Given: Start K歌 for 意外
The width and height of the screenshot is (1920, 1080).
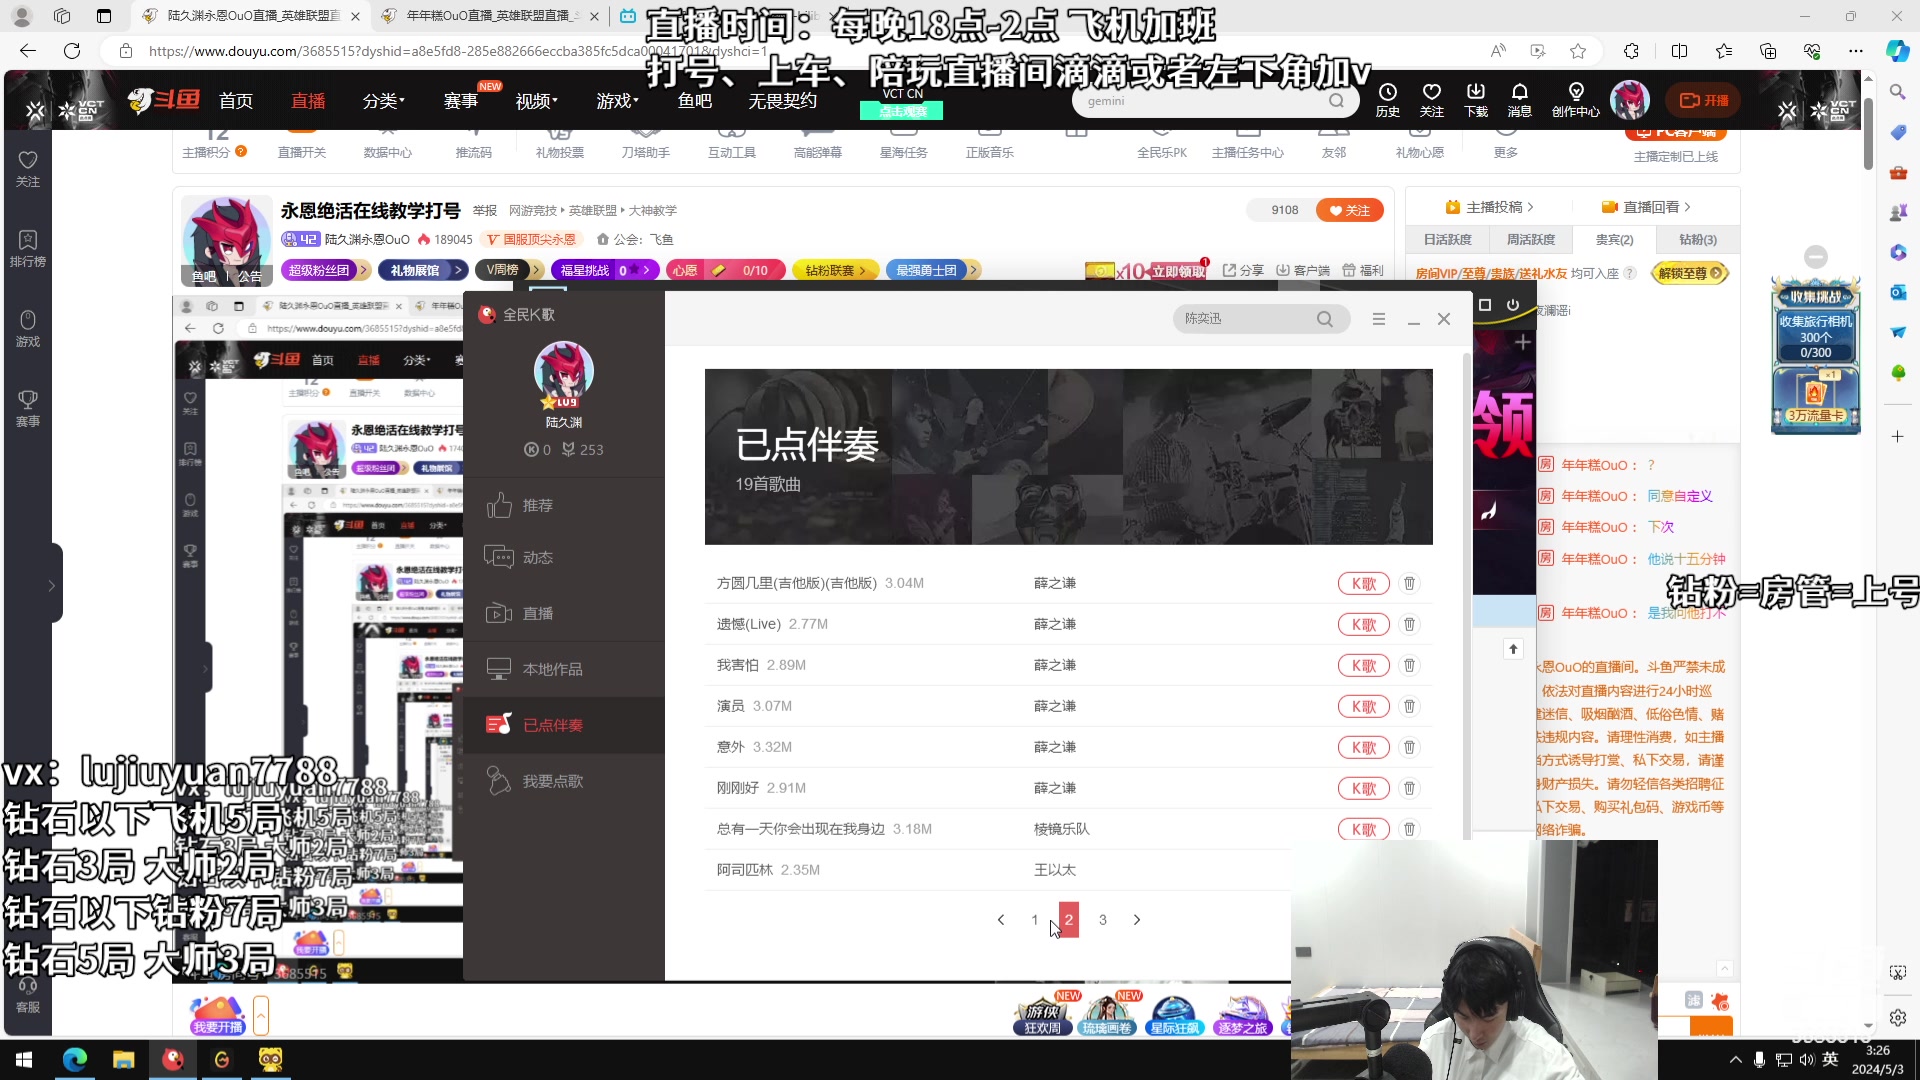Looking at the screenshot, I should [1364, 747].
